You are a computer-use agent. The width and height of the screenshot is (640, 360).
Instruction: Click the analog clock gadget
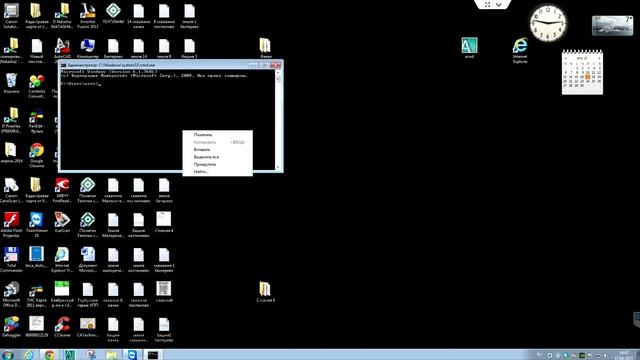[548, 23]
